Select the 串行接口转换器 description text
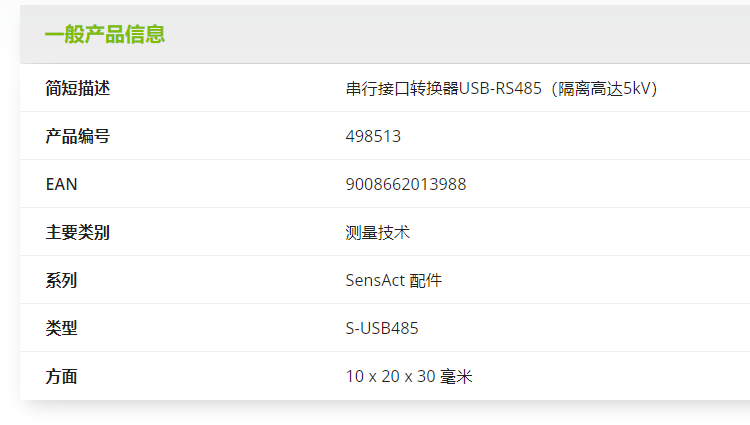This screenshot has height=425, width=750. tap(402, 88)
